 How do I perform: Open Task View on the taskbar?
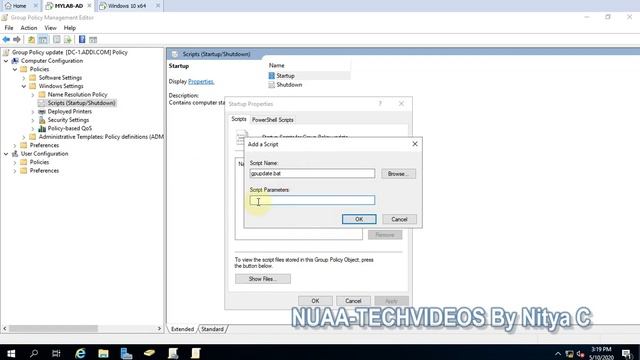tap(56, 353)
